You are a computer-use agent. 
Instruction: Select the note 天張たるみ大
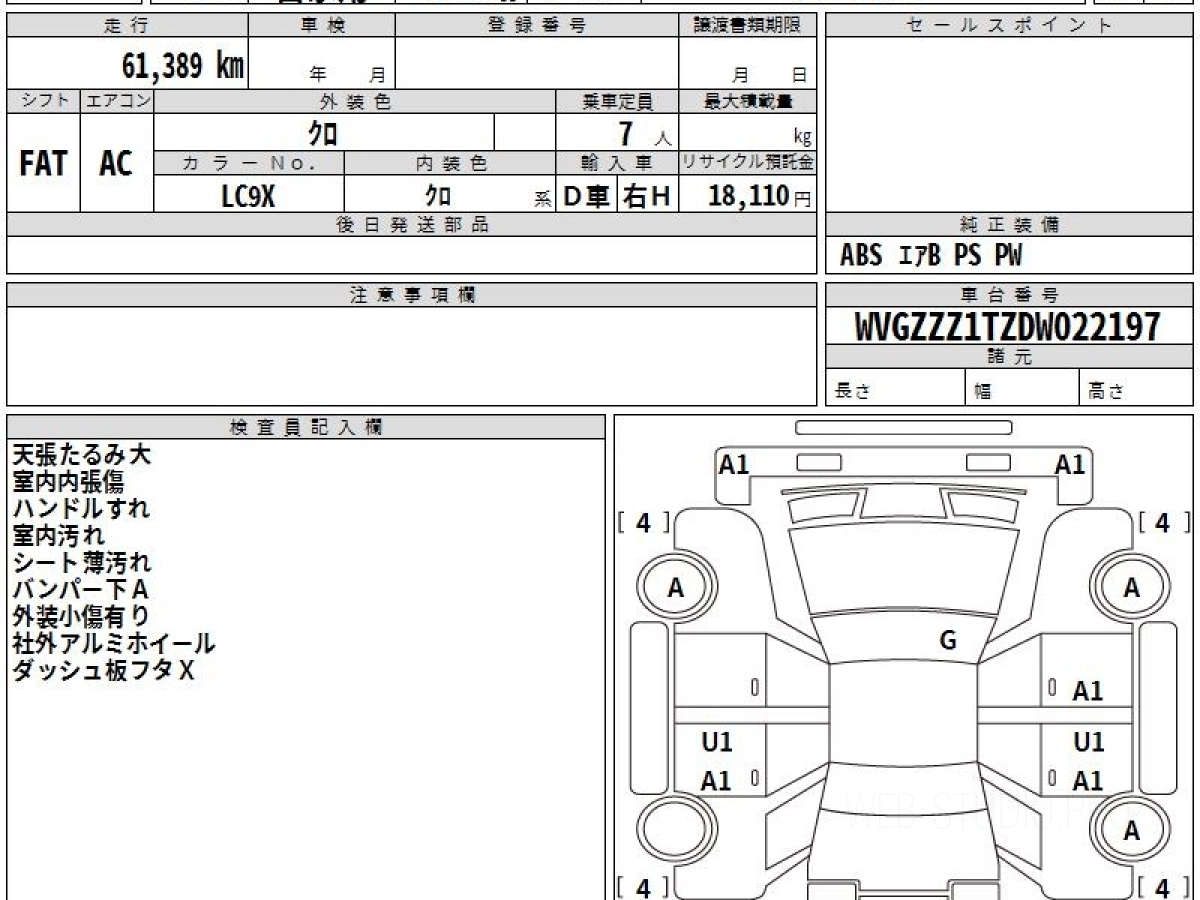point(81,455)
